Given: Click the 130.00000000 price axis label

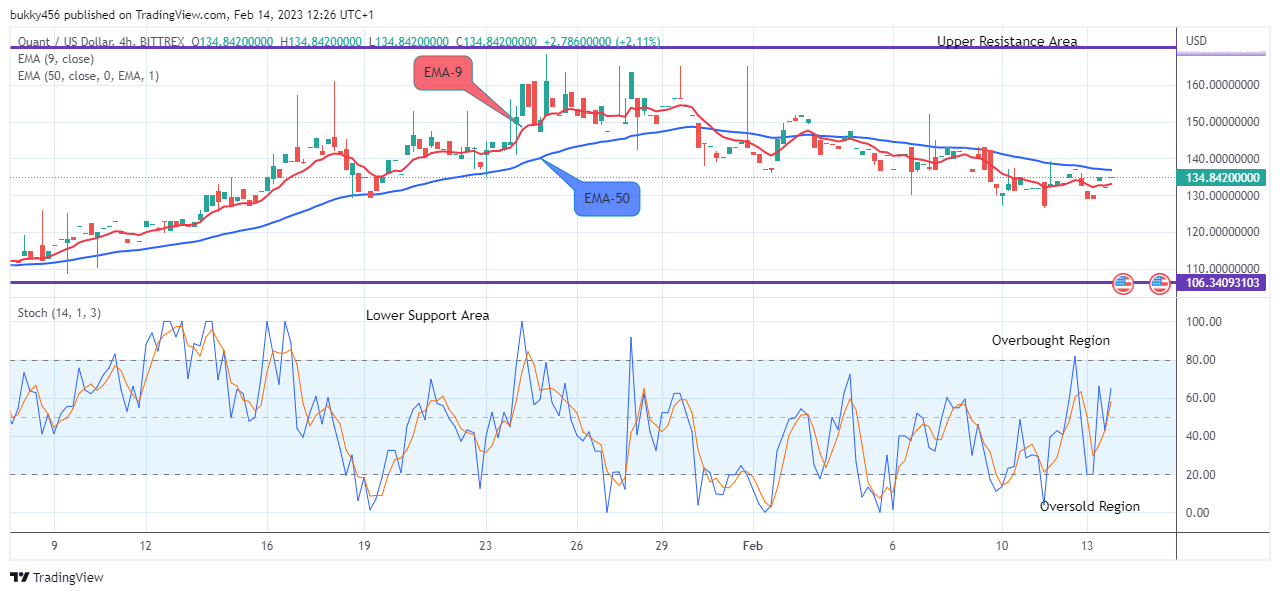Looking at the screenshot, I should [x=1224, y=196].
